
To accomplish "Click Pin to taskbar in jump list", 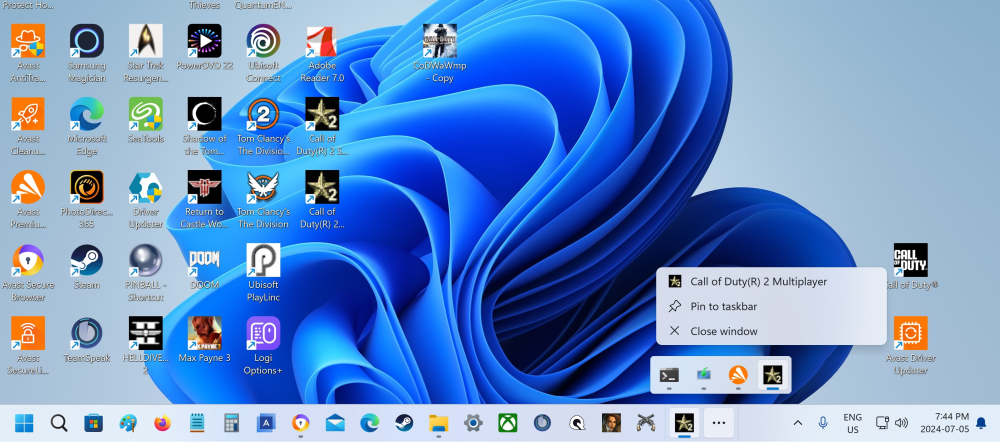I will coord(723,306).
